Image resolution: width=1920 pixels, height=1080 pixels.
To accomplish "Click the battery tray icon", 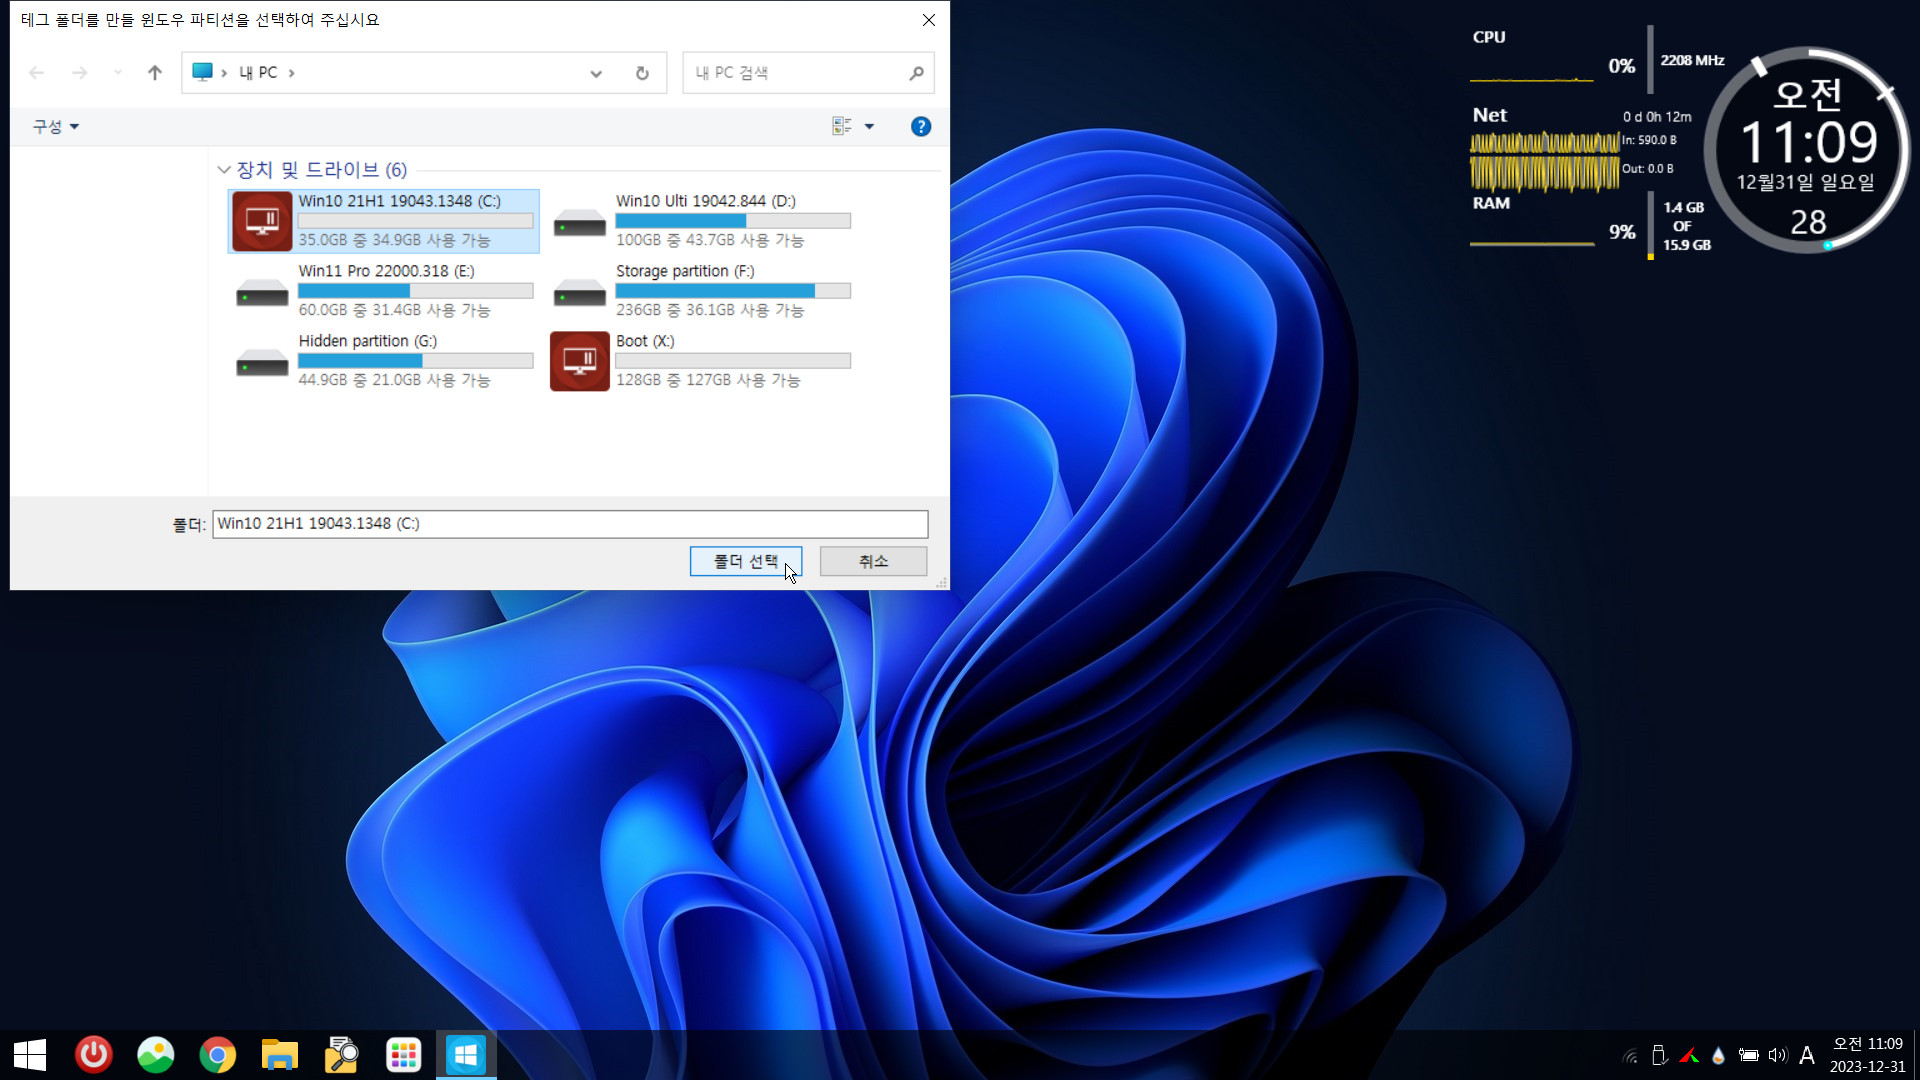I will 1749,1055.
